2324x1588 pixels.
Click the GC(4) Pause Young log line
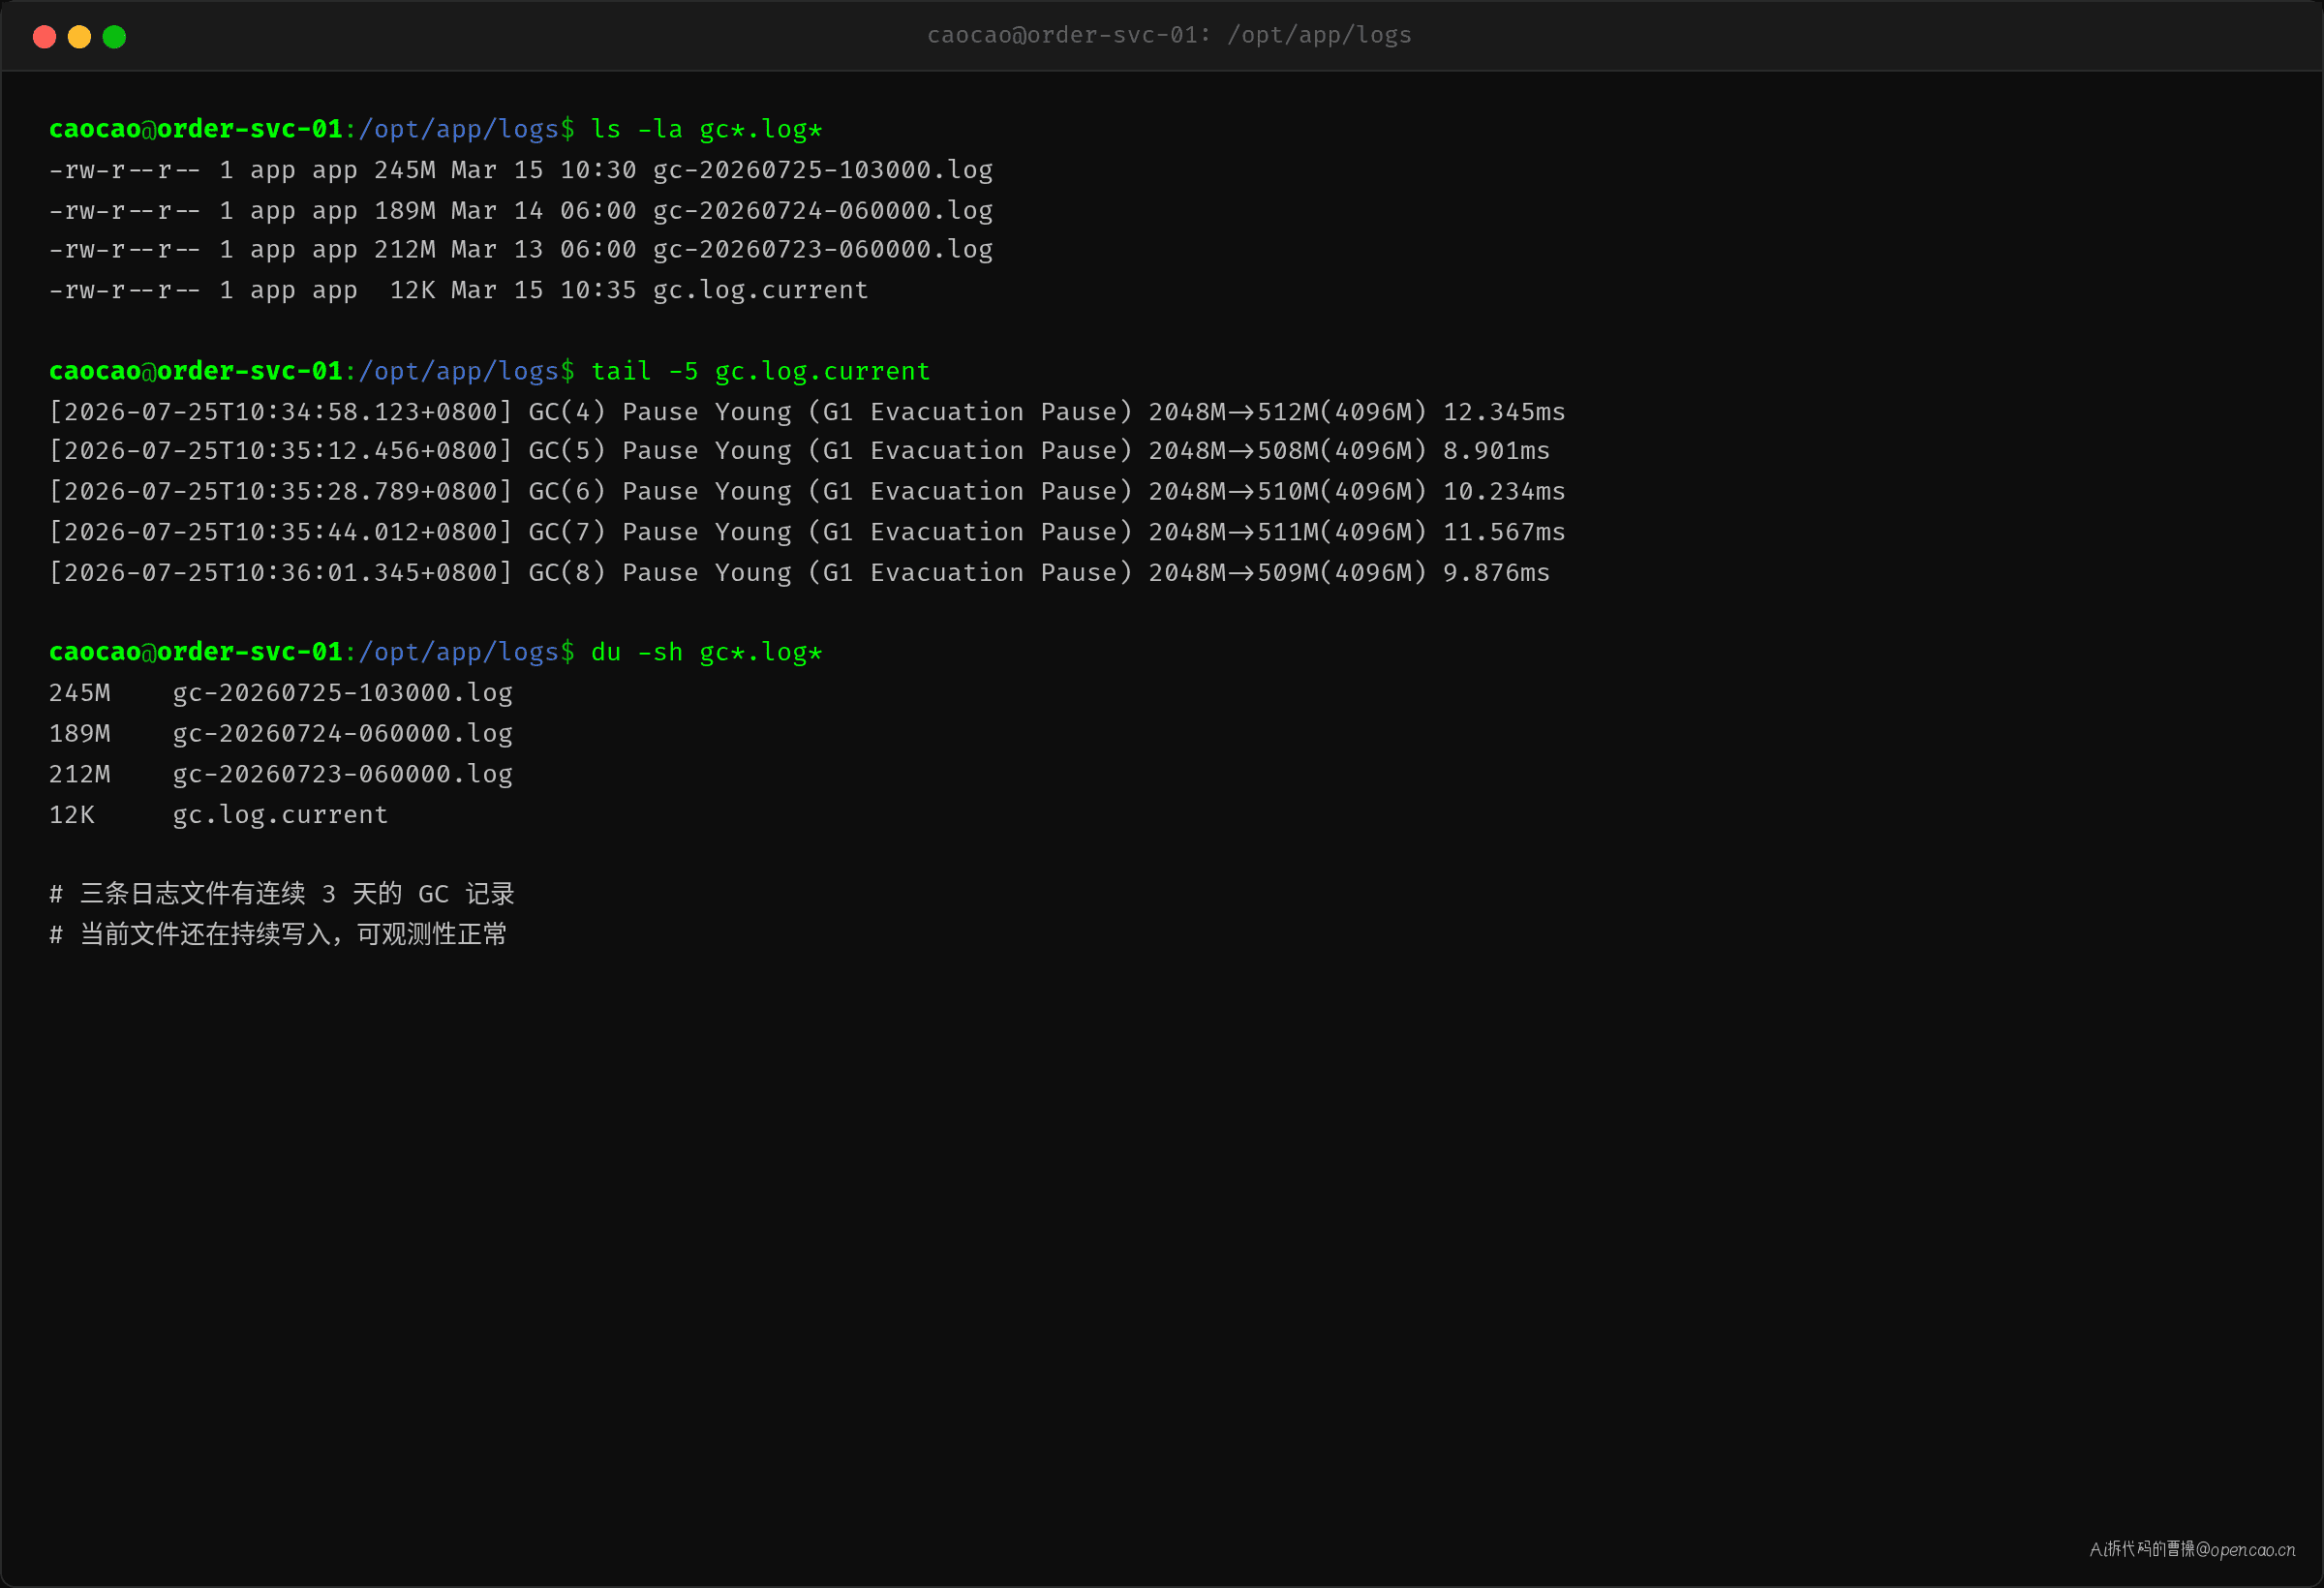[807, 411]
